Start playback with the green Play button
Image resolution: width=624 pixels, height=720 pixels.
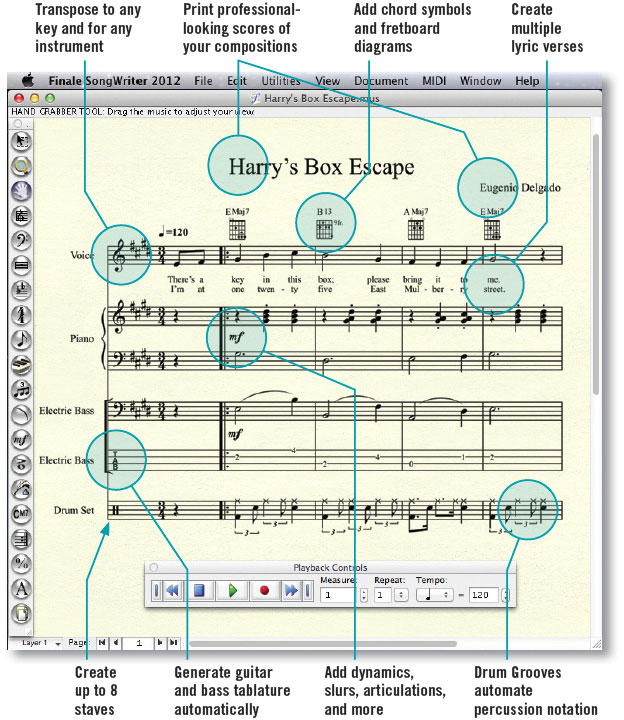point(233,591)
